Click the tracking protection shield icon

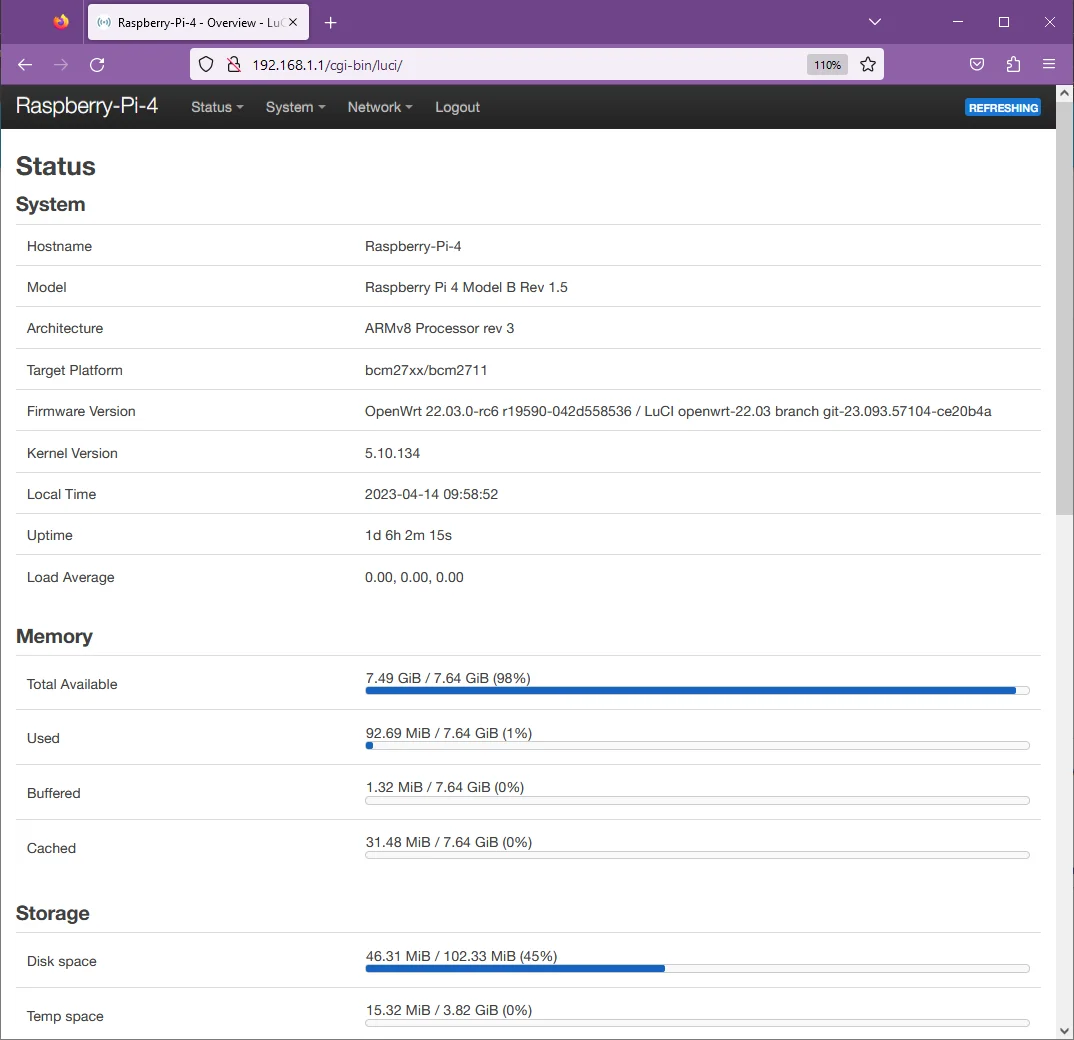[x=206, y=65]
